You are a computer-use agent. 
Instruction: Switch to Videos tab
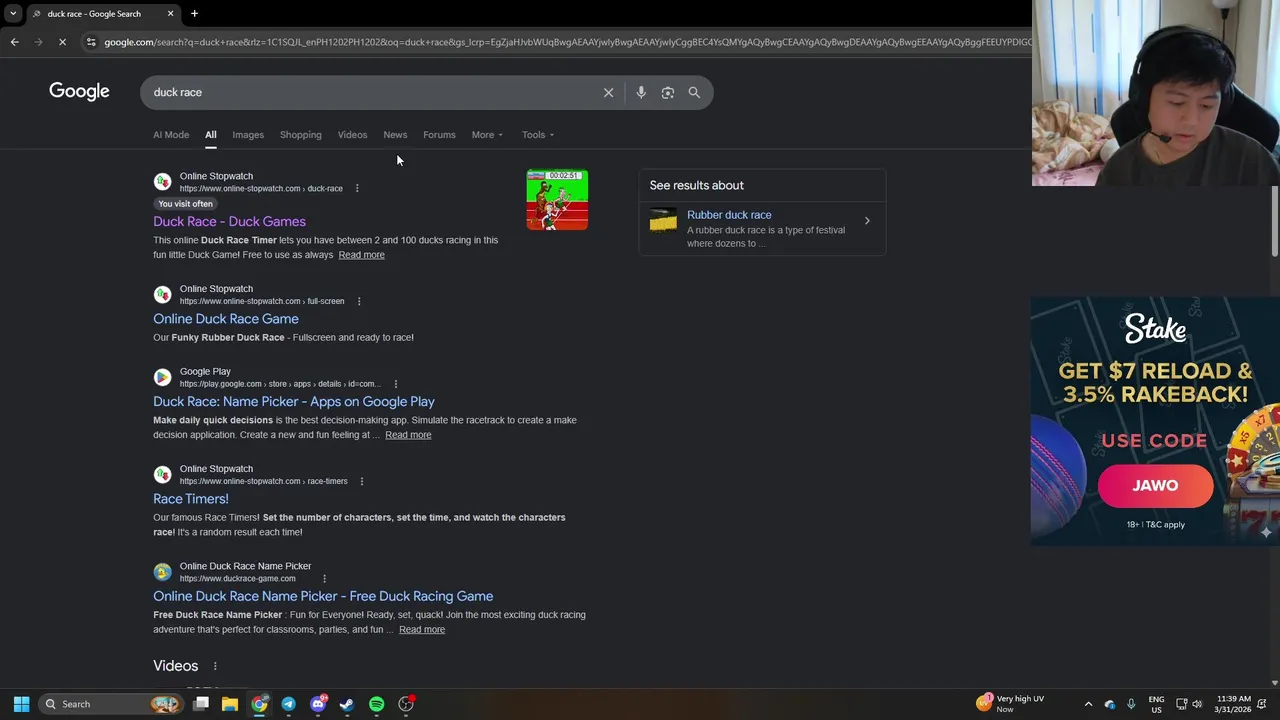tap(352, 135)
